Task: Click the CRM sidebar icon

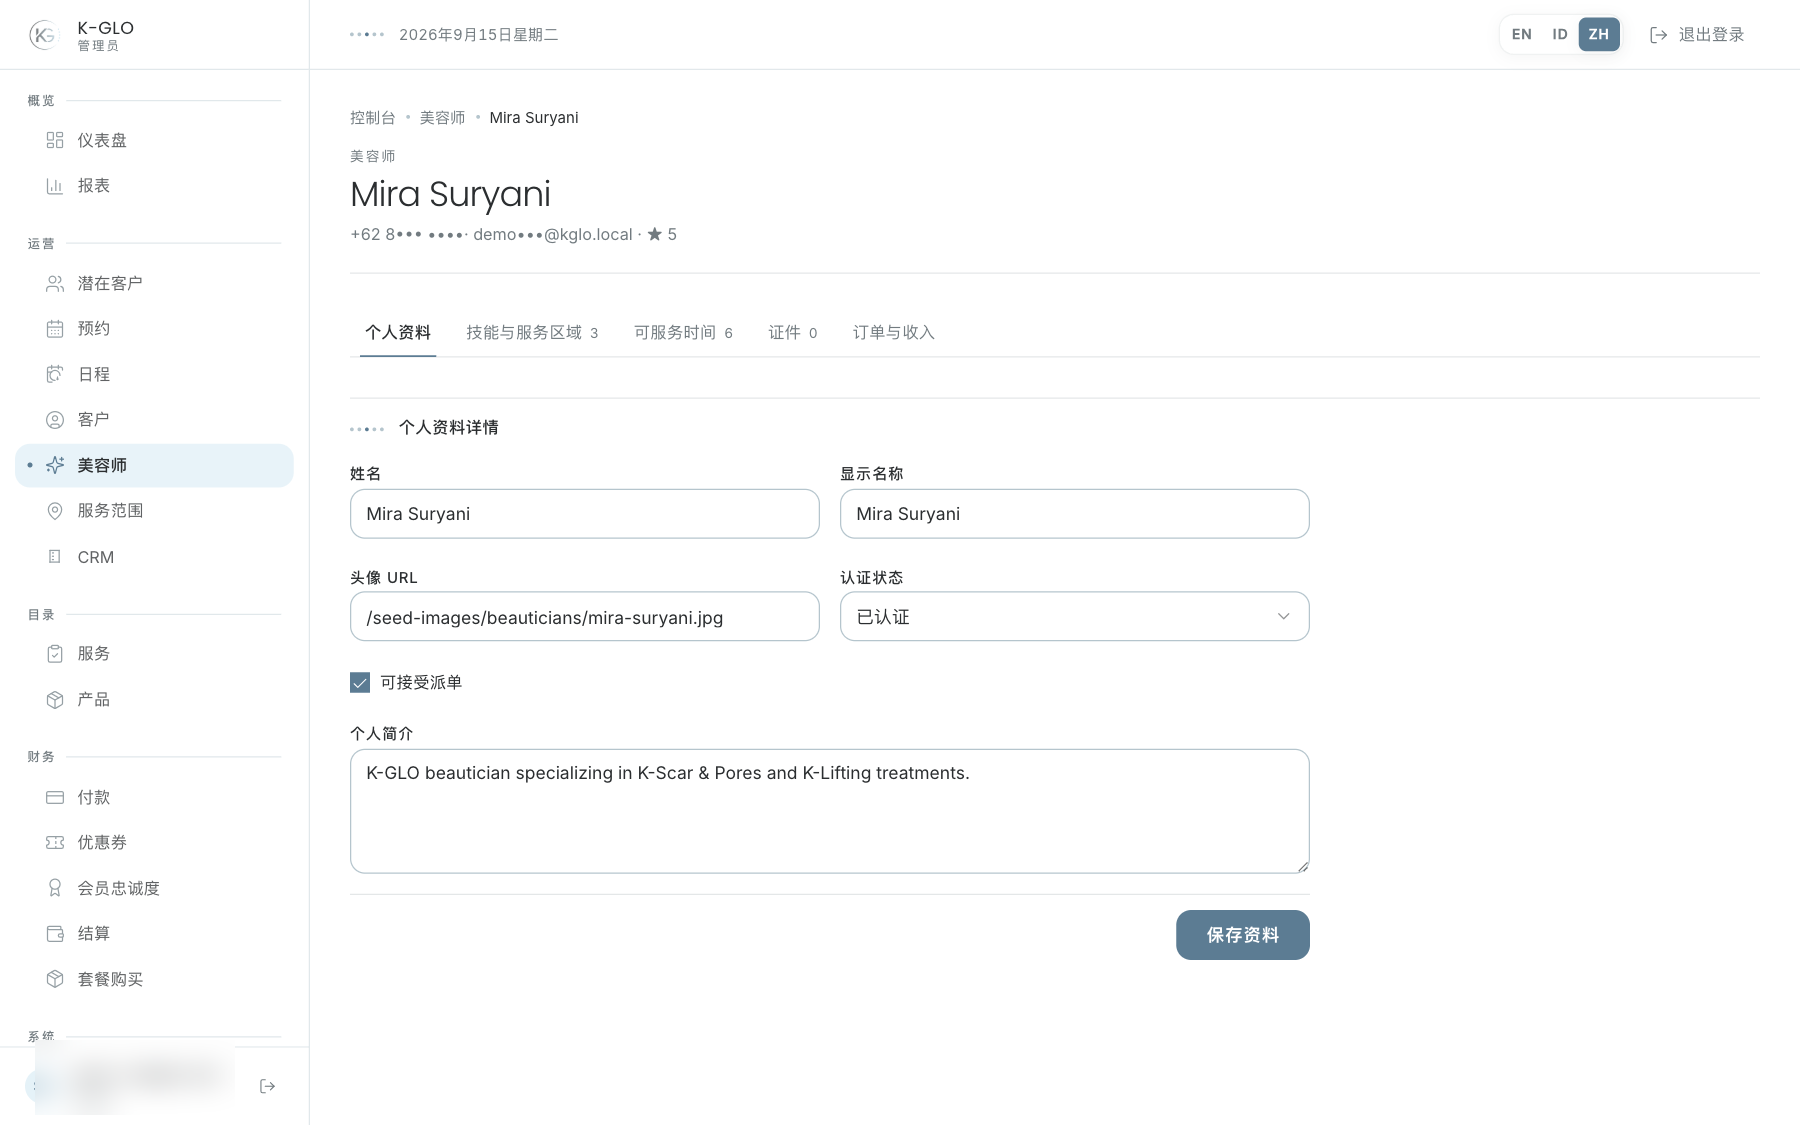Action: 55,557
